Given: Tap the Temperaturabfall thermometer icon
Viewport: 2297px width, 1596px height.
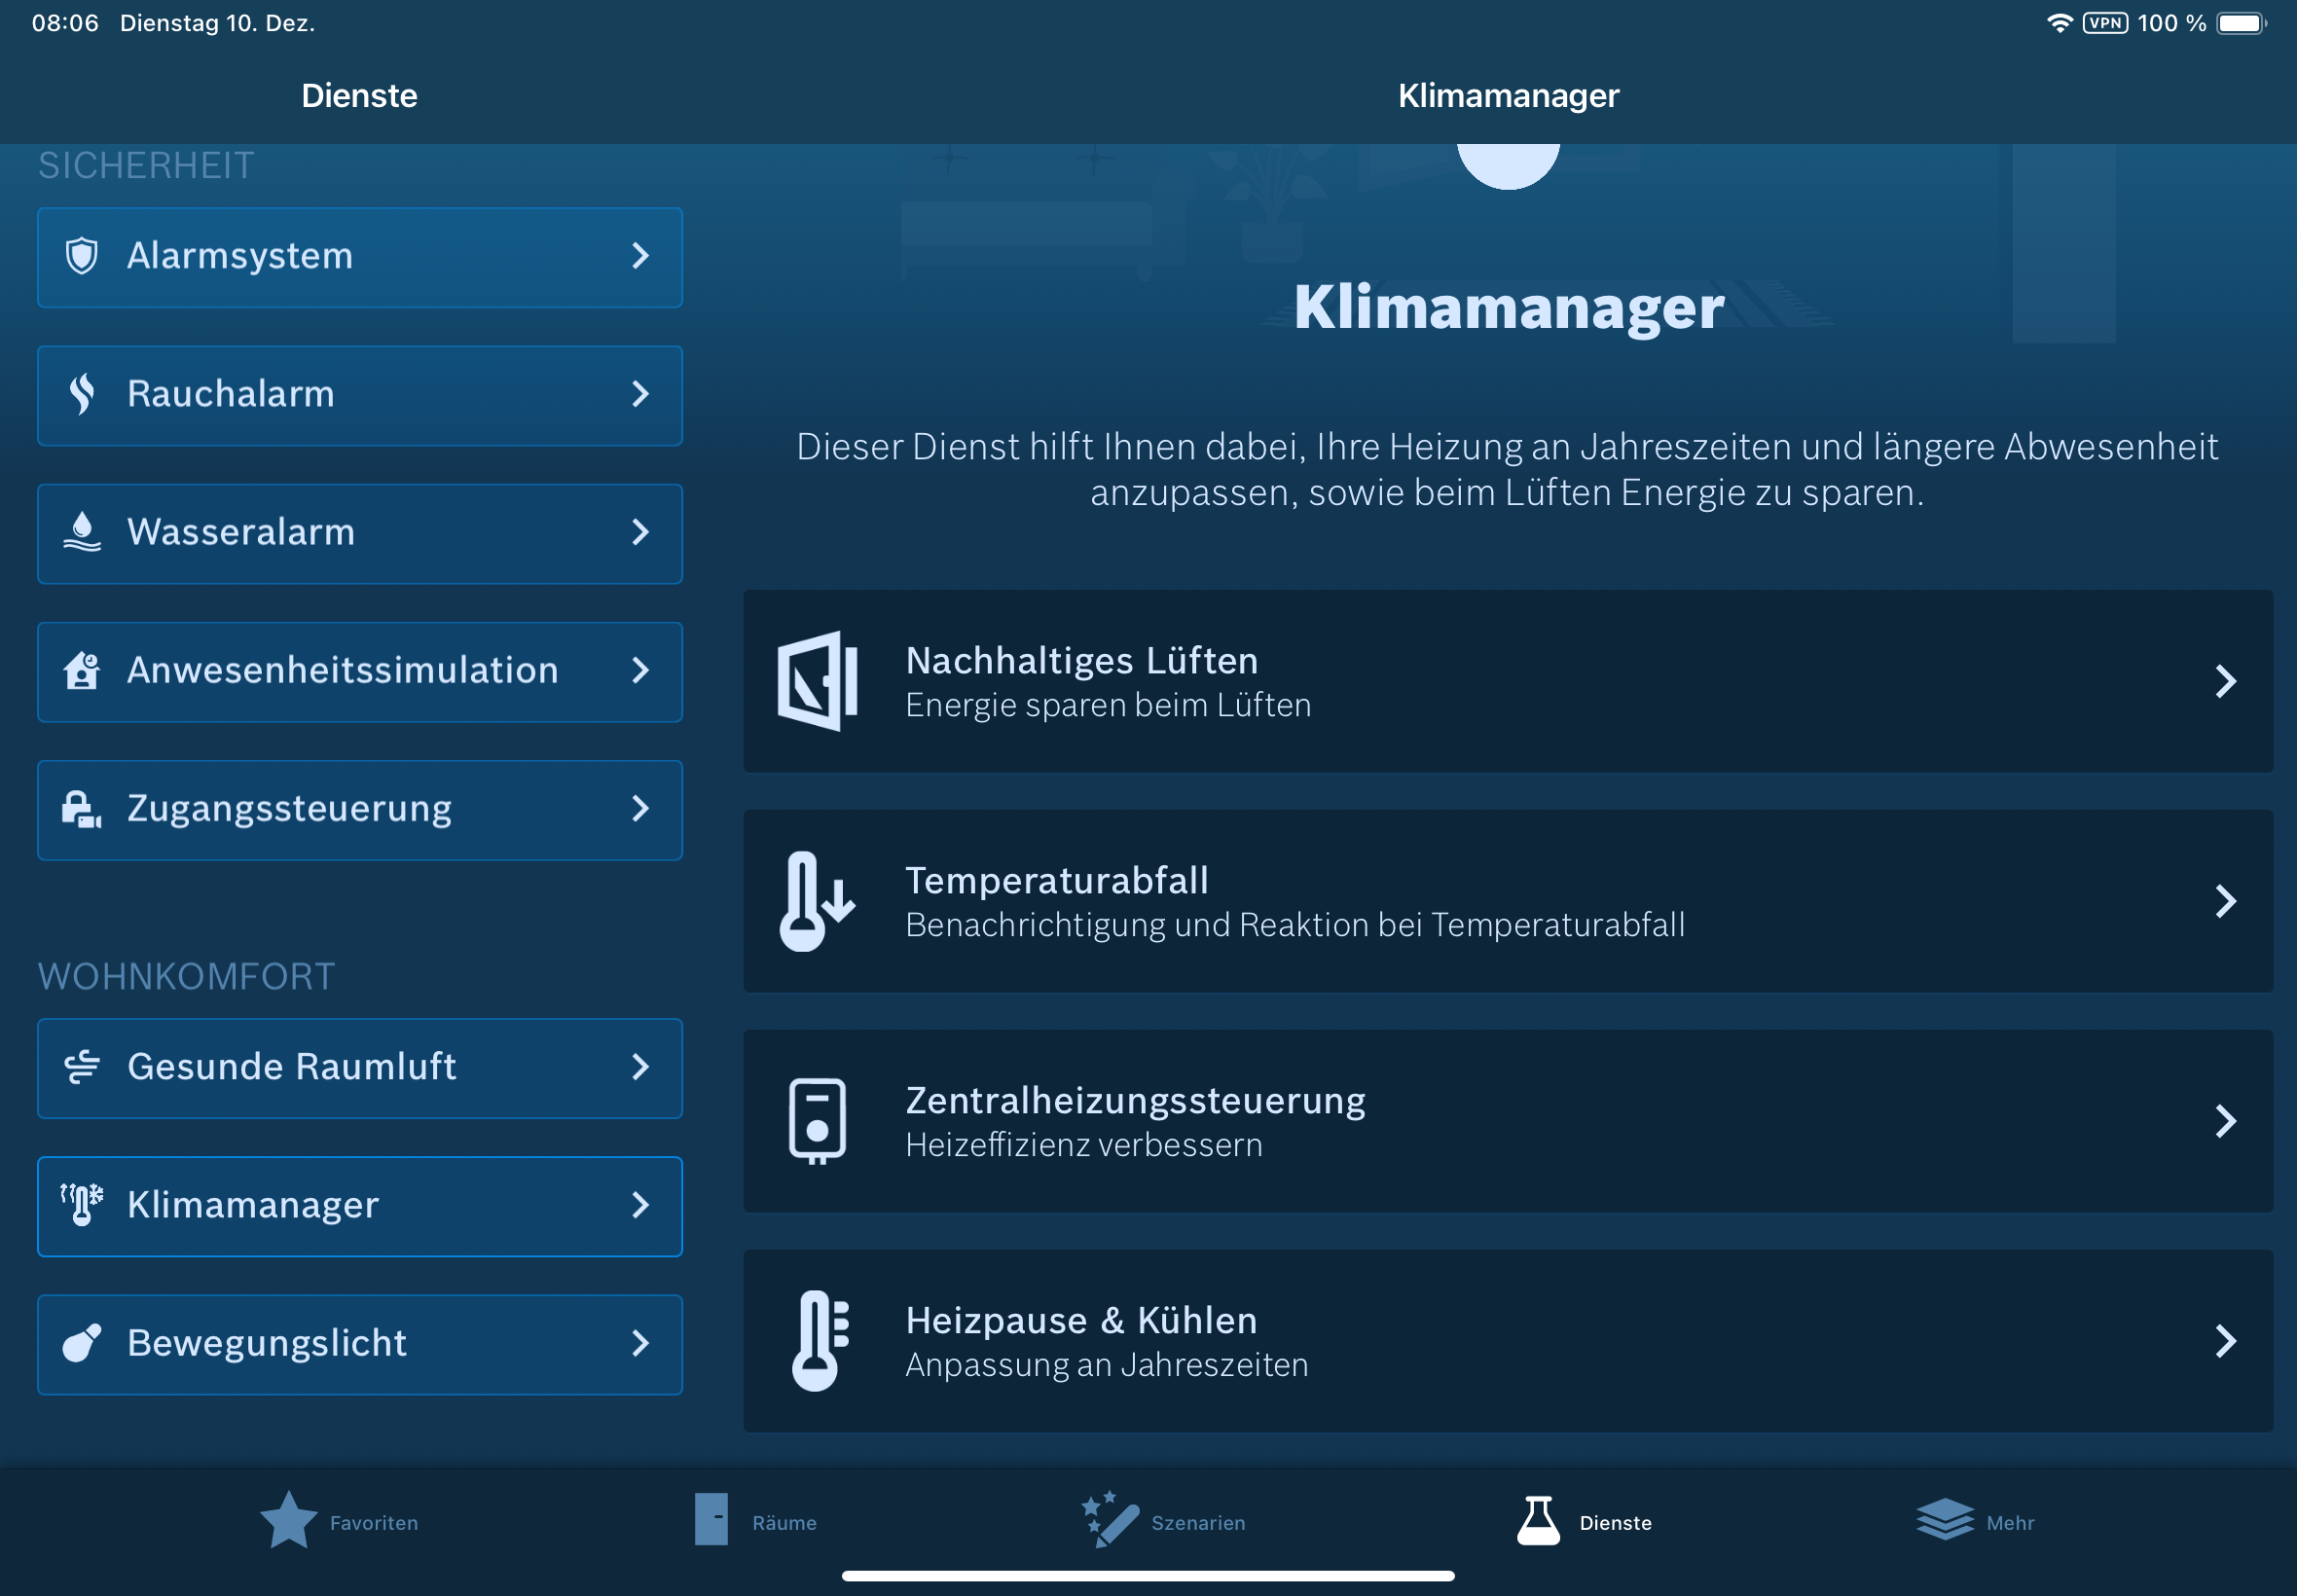Looking at the screenshot, I should [815, 901].
